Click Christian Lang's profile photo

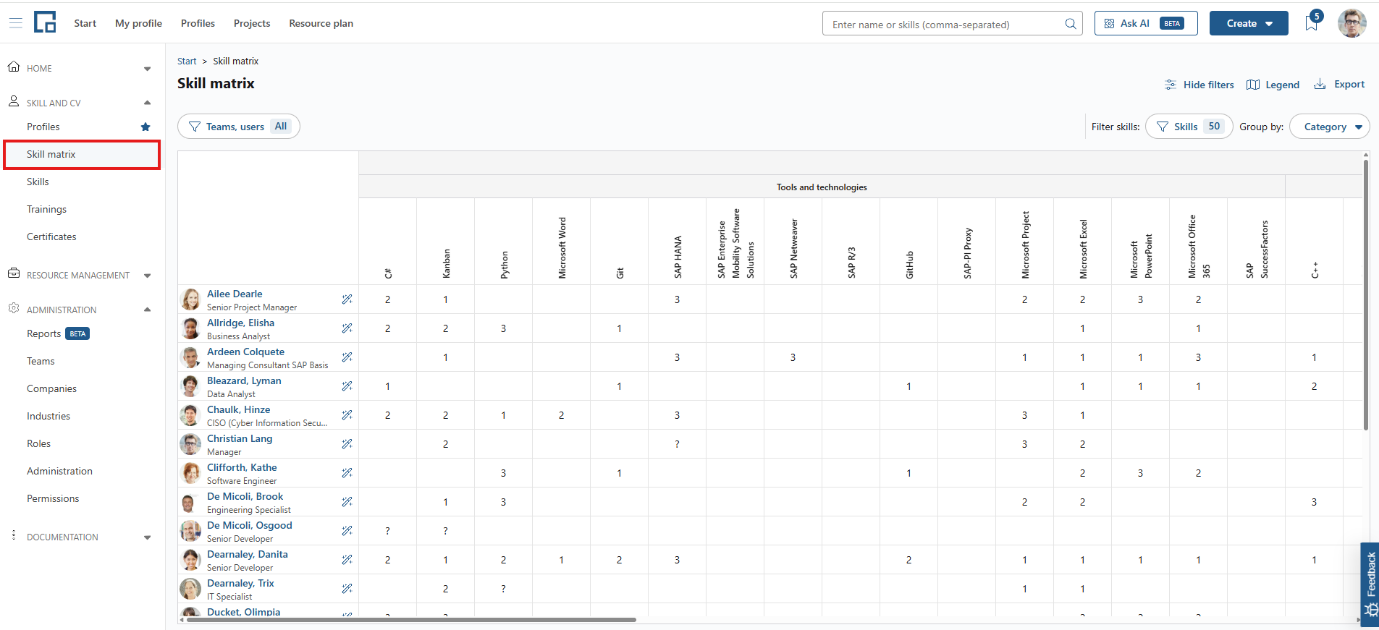(x=190, y=444)
